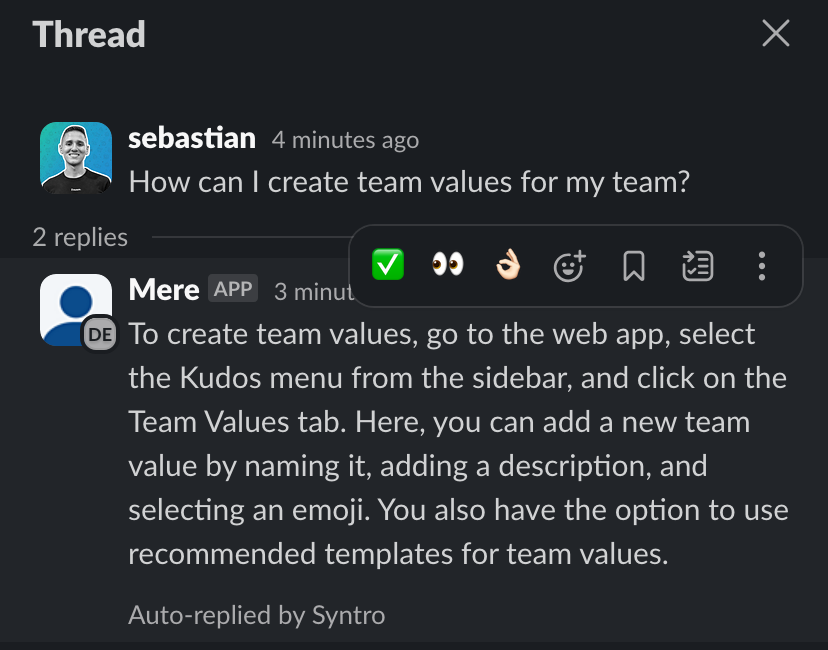Save message with the bookmark icon
The image size is (828, 650).
pos(634,266)
